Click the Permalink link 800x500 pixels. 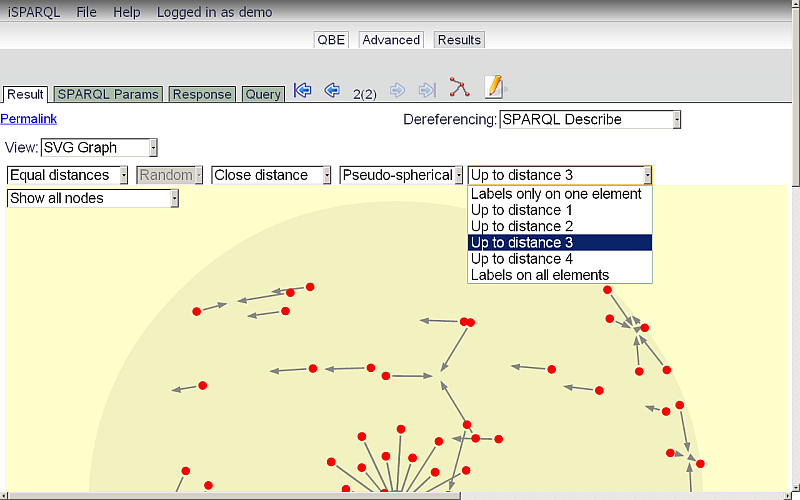click(x=29, y=119)
